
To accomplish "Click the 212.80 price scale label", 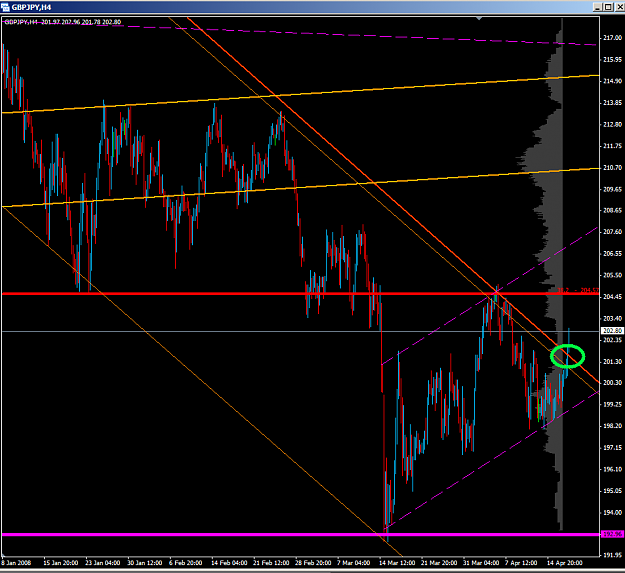I will coord(612,124).
